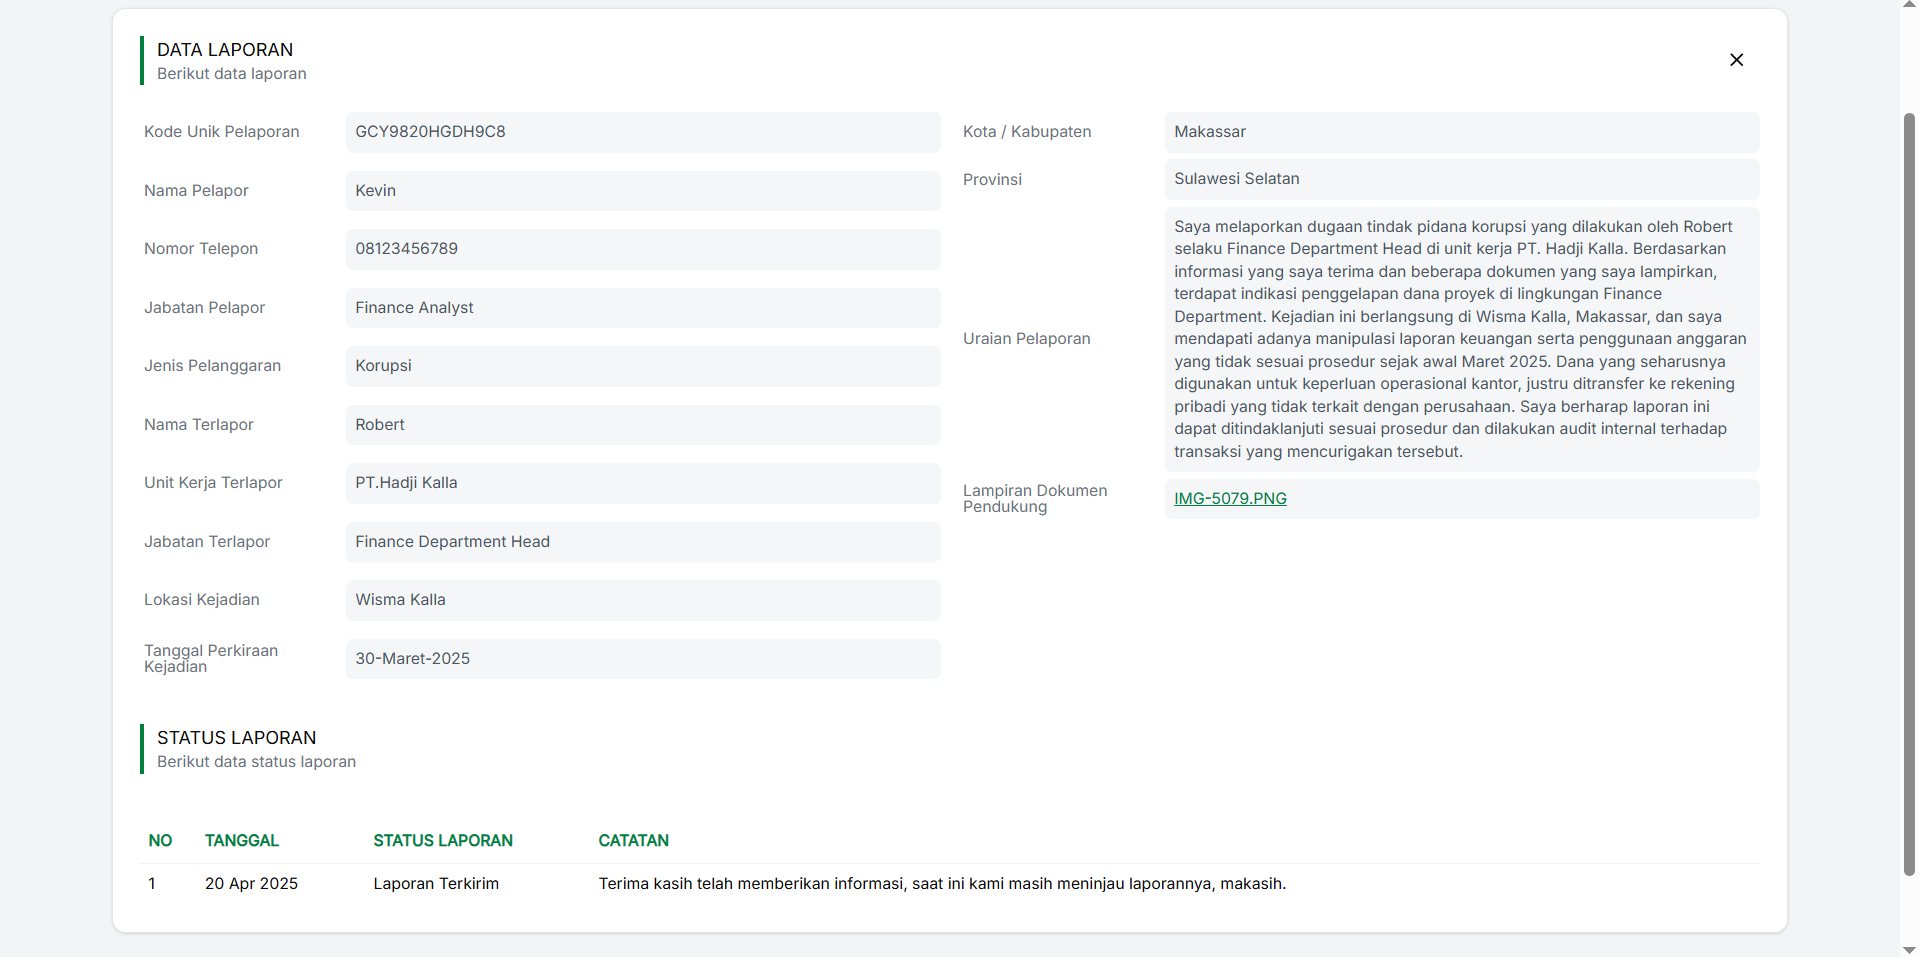
Task: Click the Lokasi Kejadian field Wisma Kalla
Action: 642,600
